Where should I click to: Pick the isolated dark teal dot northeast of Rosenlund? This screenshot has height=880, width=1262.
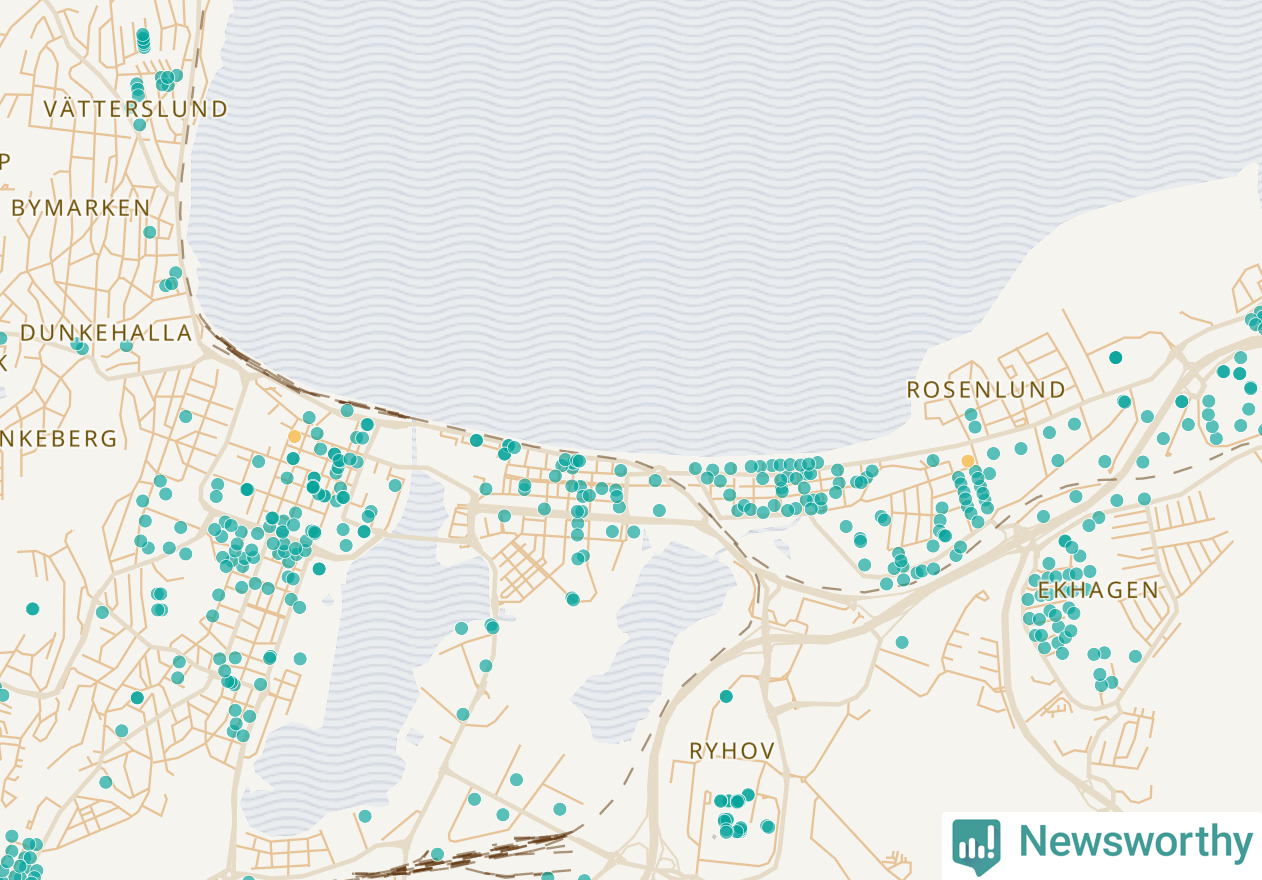pyautogui.click(x=1115, y=357)
